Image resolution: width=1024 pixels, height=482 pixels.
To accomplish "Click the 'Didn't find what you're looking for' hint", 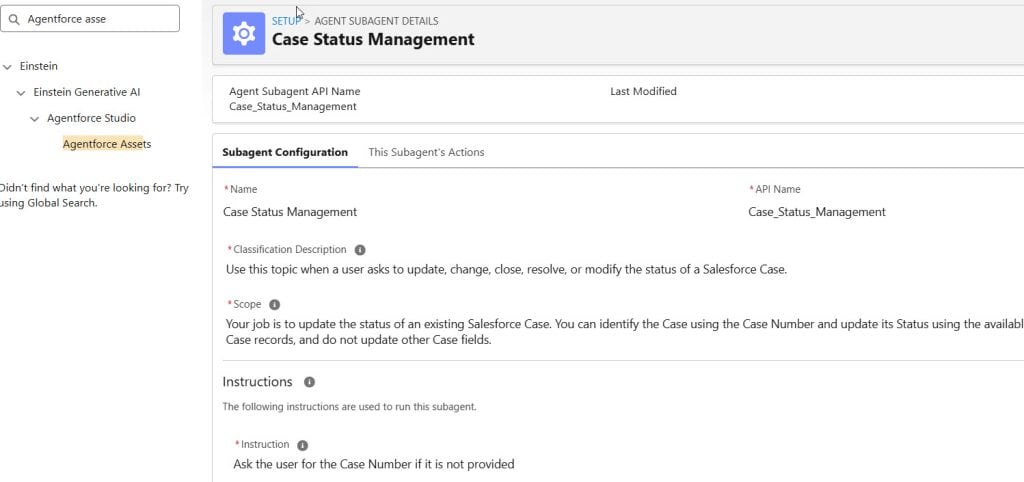I will [94, 195].
